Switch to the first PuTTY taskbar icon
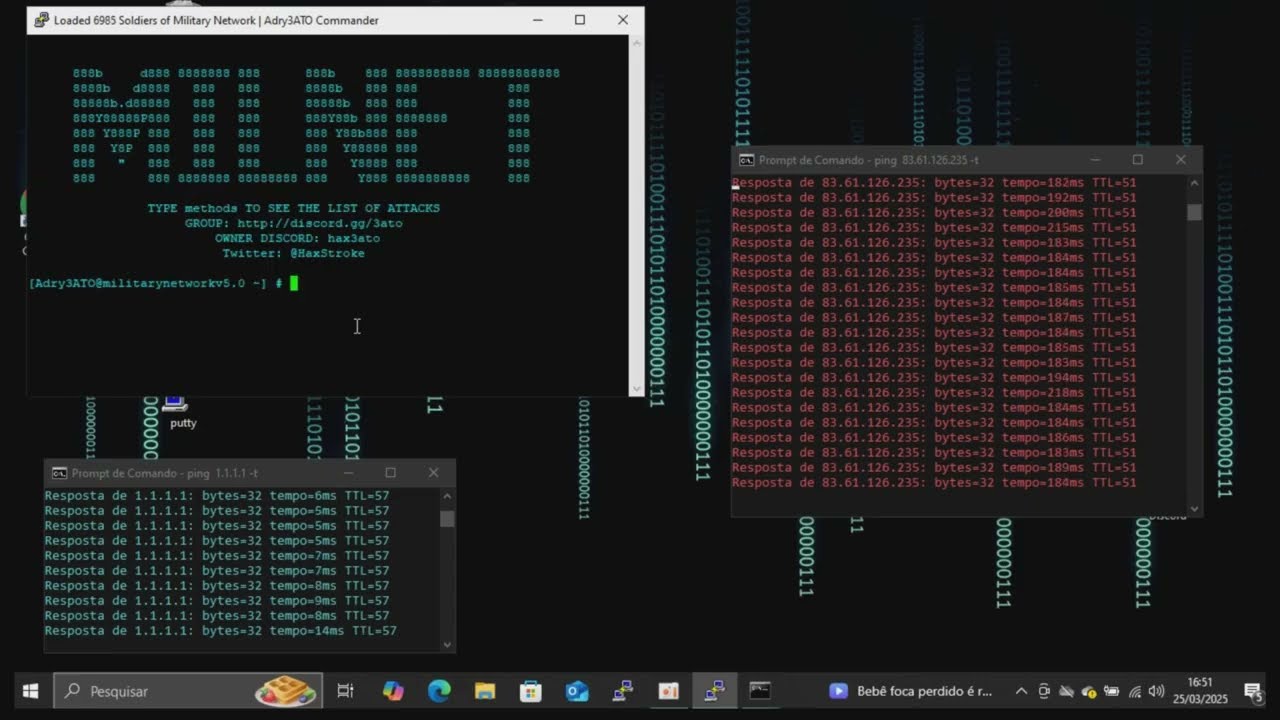The width and height of the screenshot is (1280, 720). 623,691
